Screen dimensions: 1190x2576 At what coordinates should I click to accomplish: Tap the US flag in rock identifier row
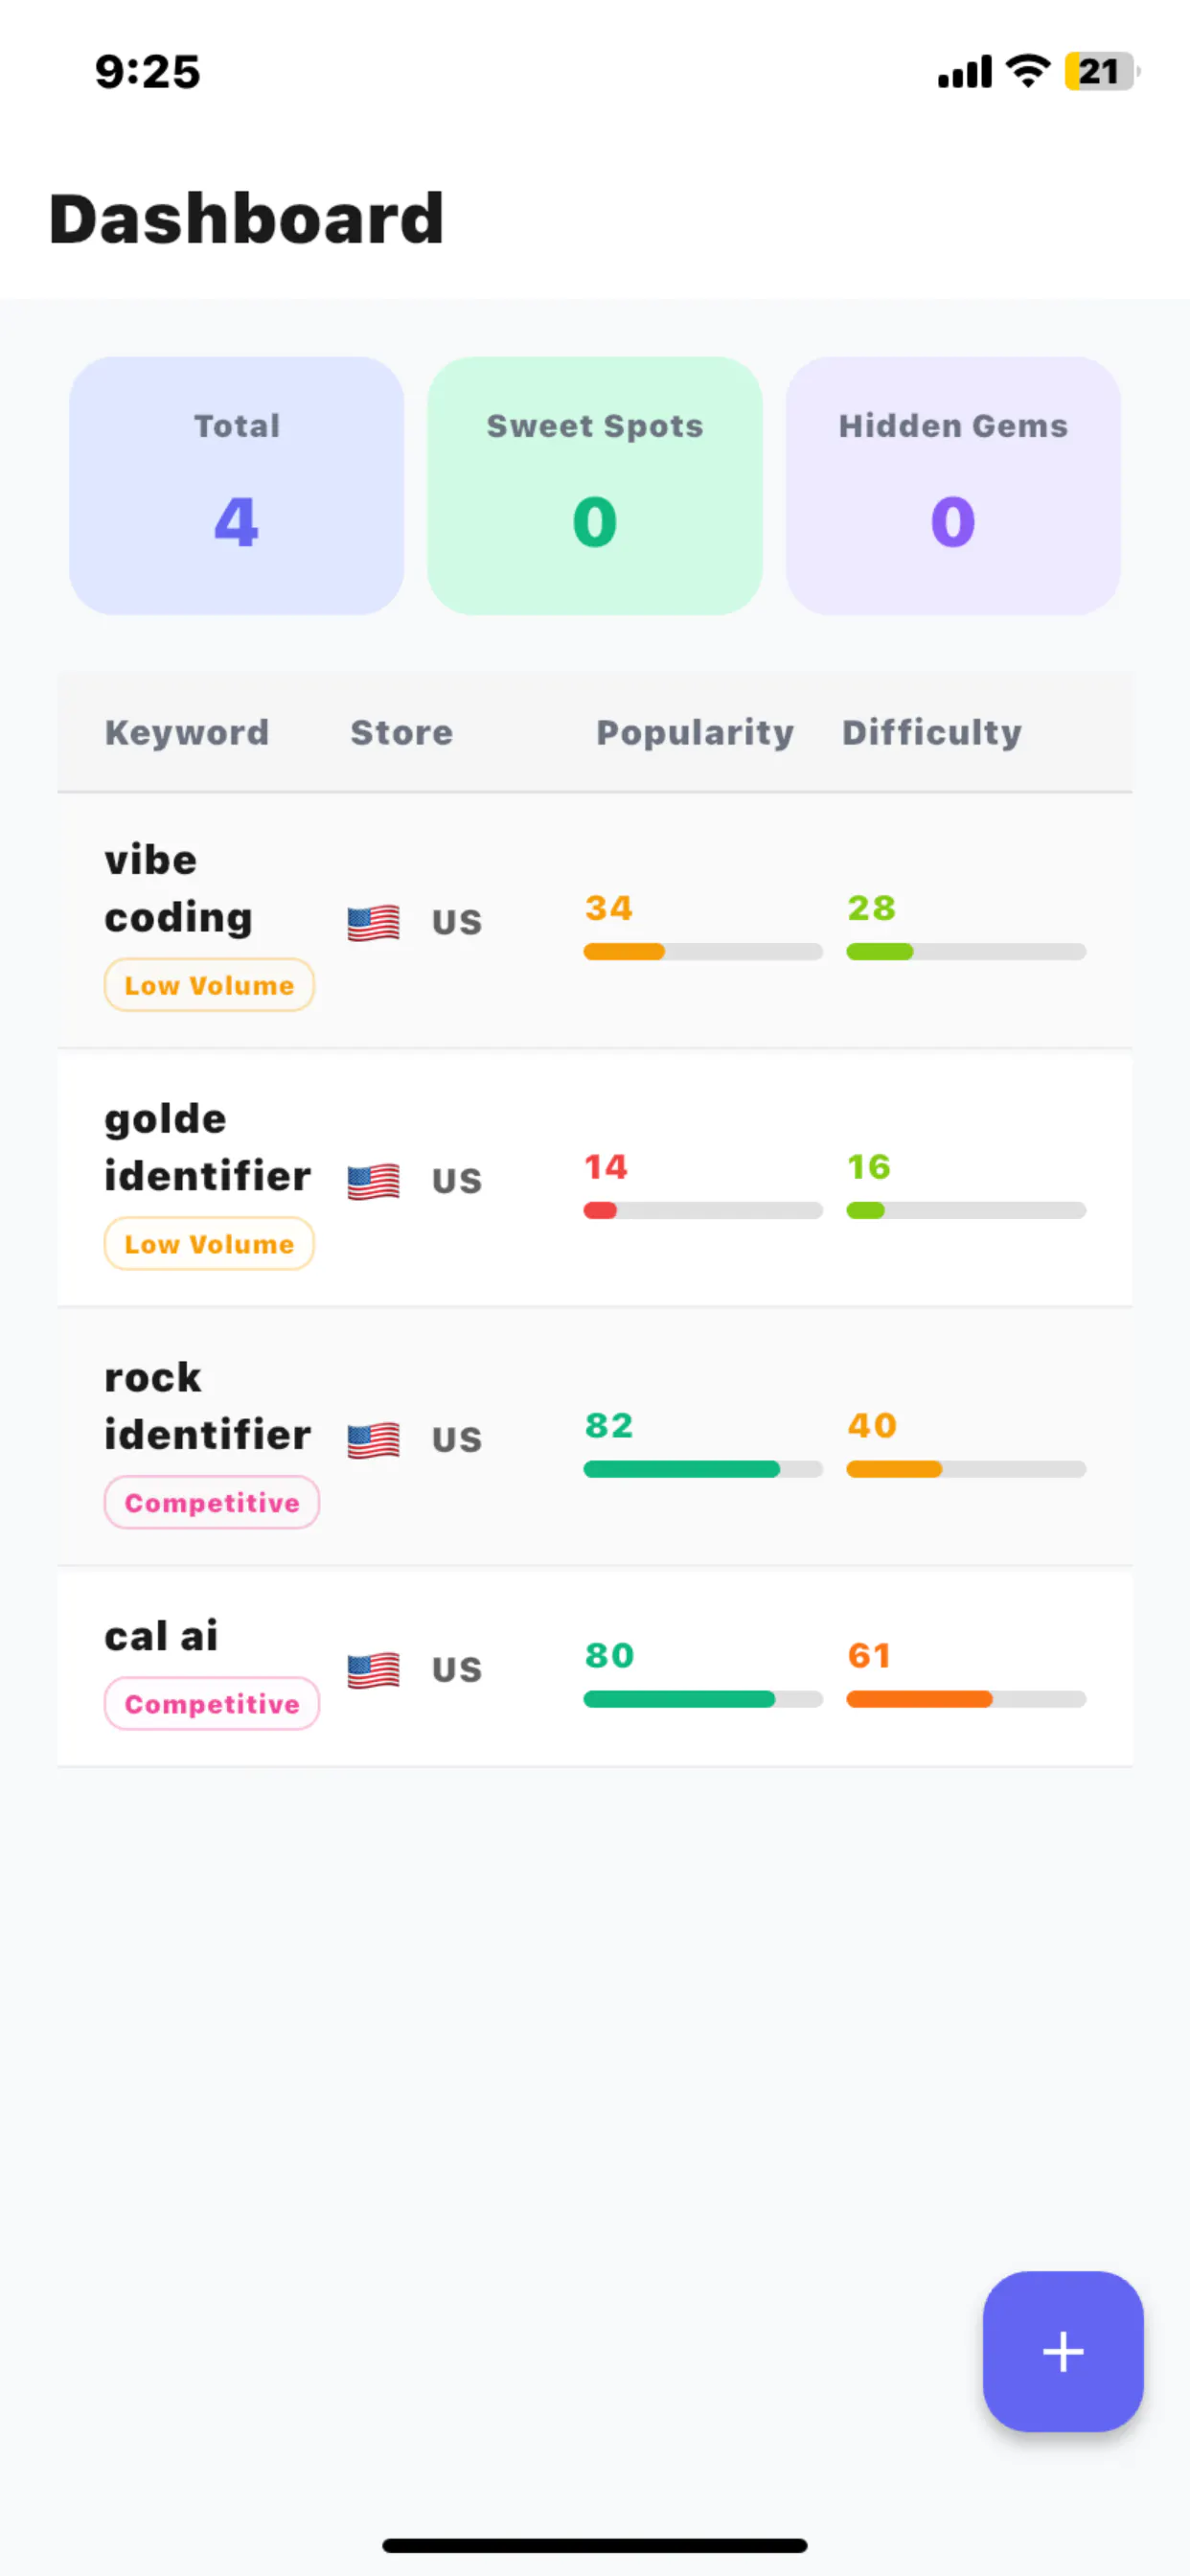click(373, 1440)
